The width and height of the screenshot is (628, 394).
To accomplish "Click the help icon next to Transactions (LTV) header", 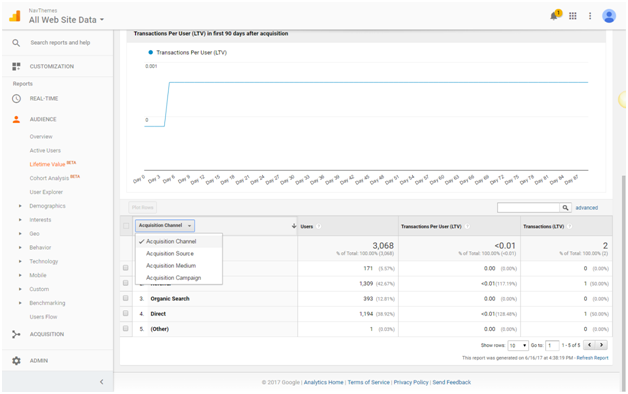I will 570,227.
